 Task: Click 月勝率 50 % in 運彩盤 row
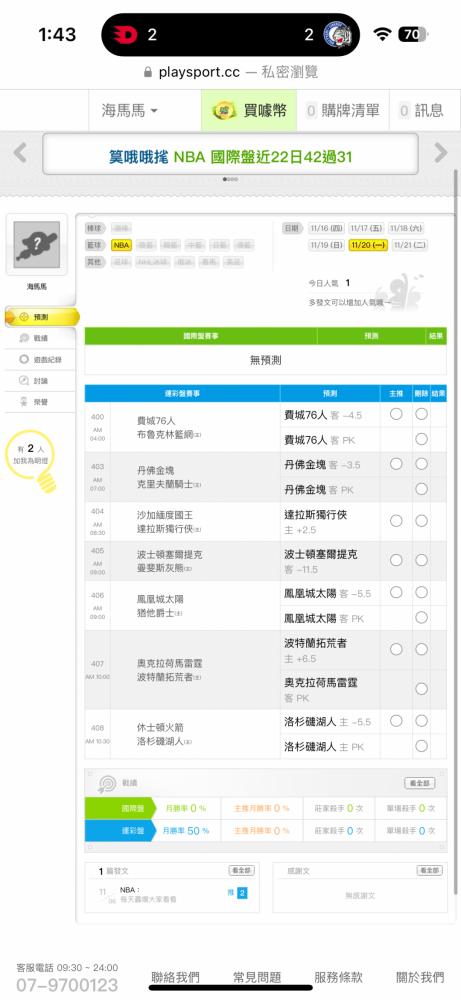point(186,830)
